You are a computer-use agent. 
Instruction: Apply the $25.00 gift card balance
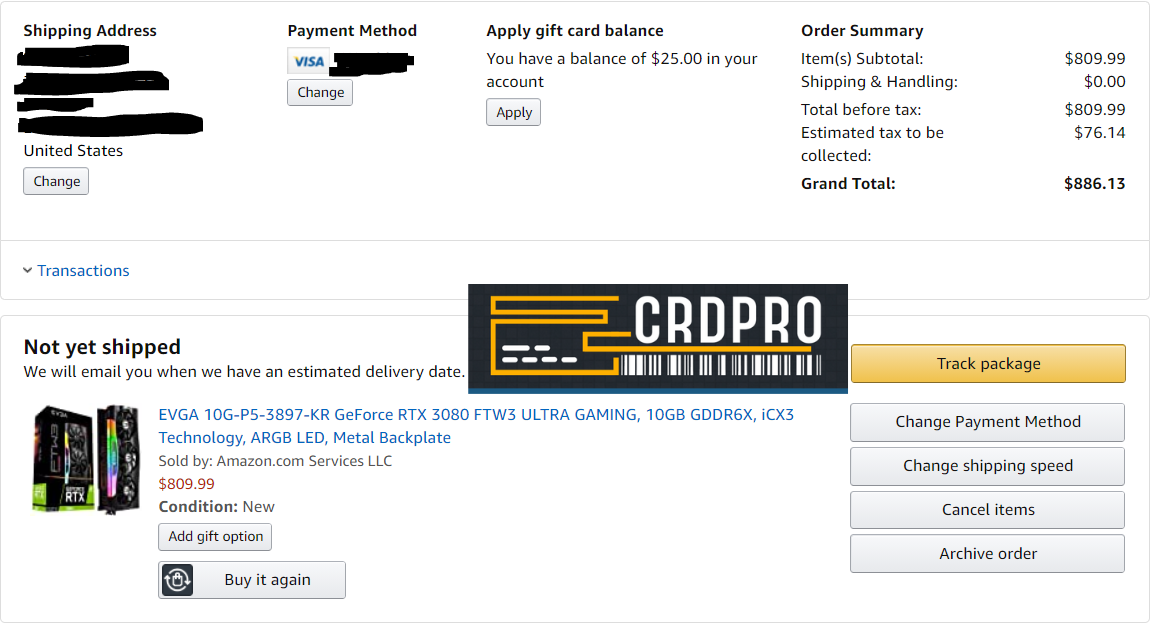pos(514,112)
